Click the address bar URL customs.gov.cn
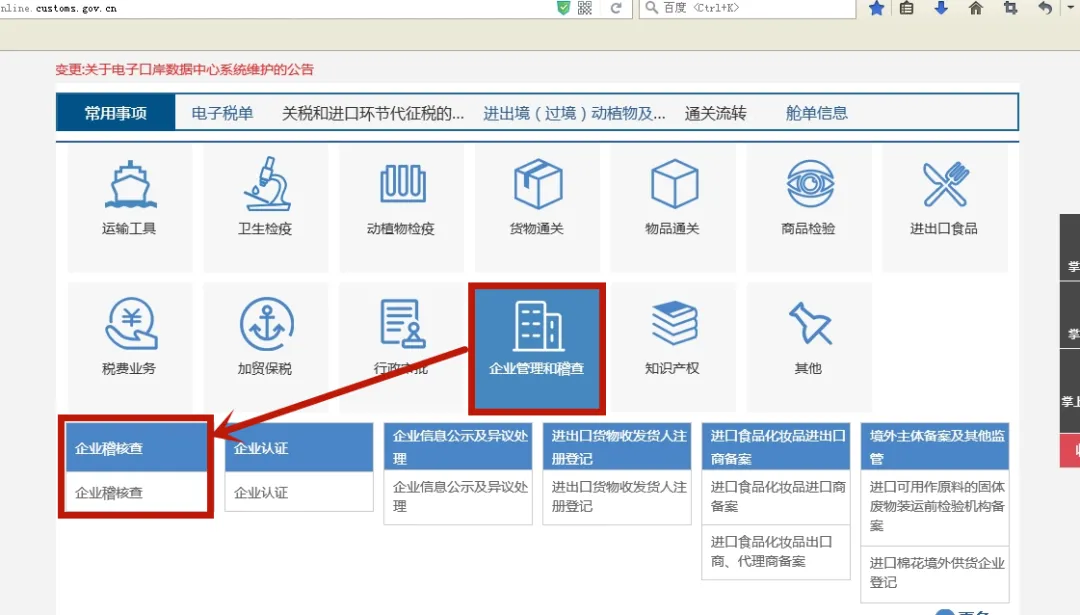The height and width of the screenshot is (615, 1080). [x=59, y=8]
